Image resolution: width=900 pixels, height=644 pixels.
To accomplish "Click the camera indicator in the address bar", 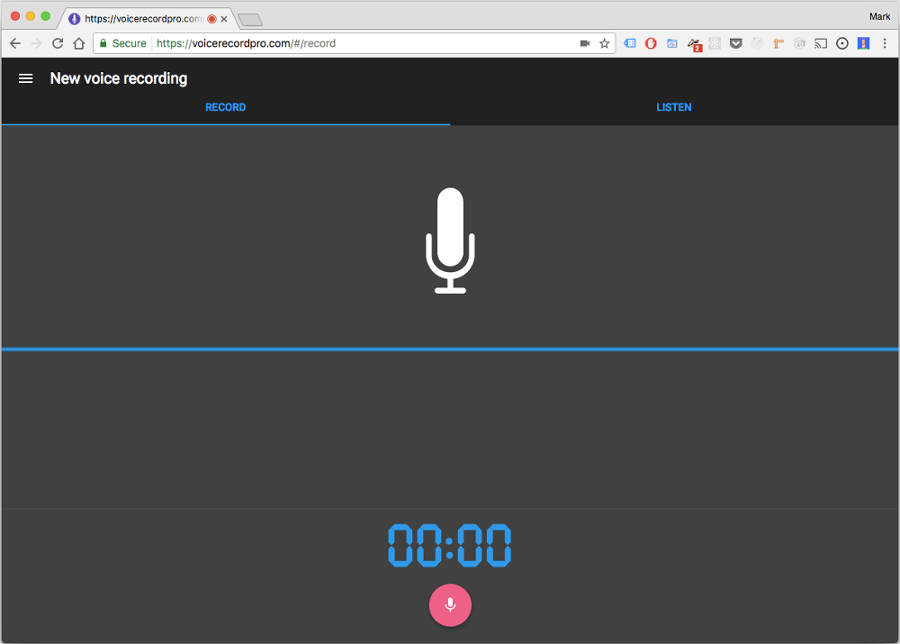I will pyautogui.click(x=585, y=44).
